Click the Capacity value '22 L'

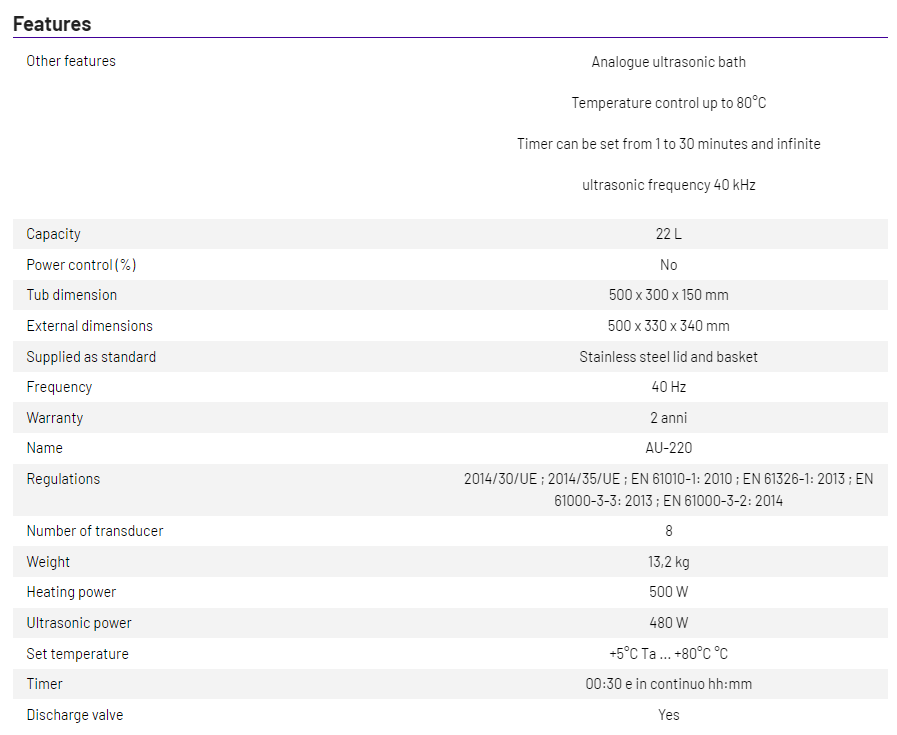pos(668,234)
